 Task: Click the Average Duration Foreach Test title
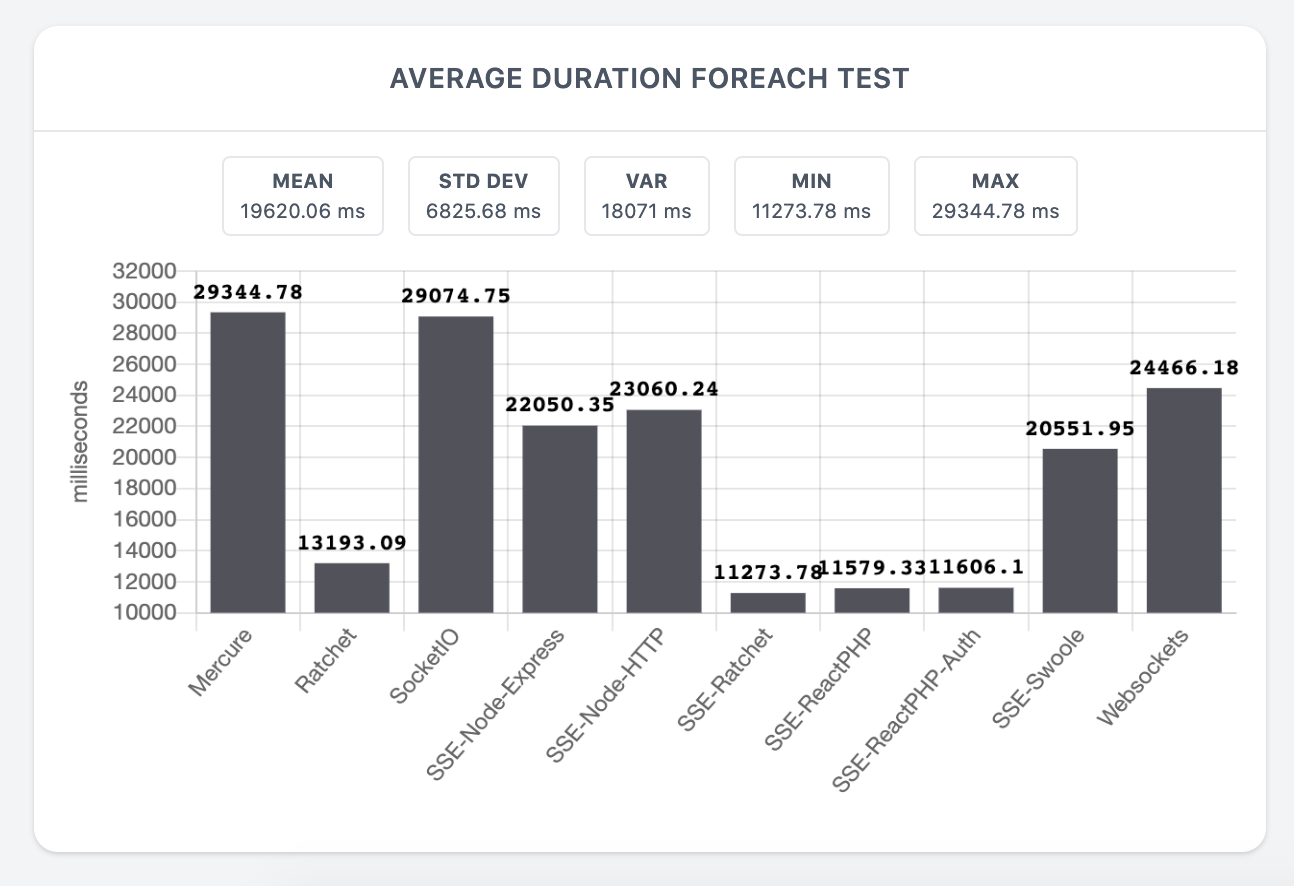(x=649, y=79)
